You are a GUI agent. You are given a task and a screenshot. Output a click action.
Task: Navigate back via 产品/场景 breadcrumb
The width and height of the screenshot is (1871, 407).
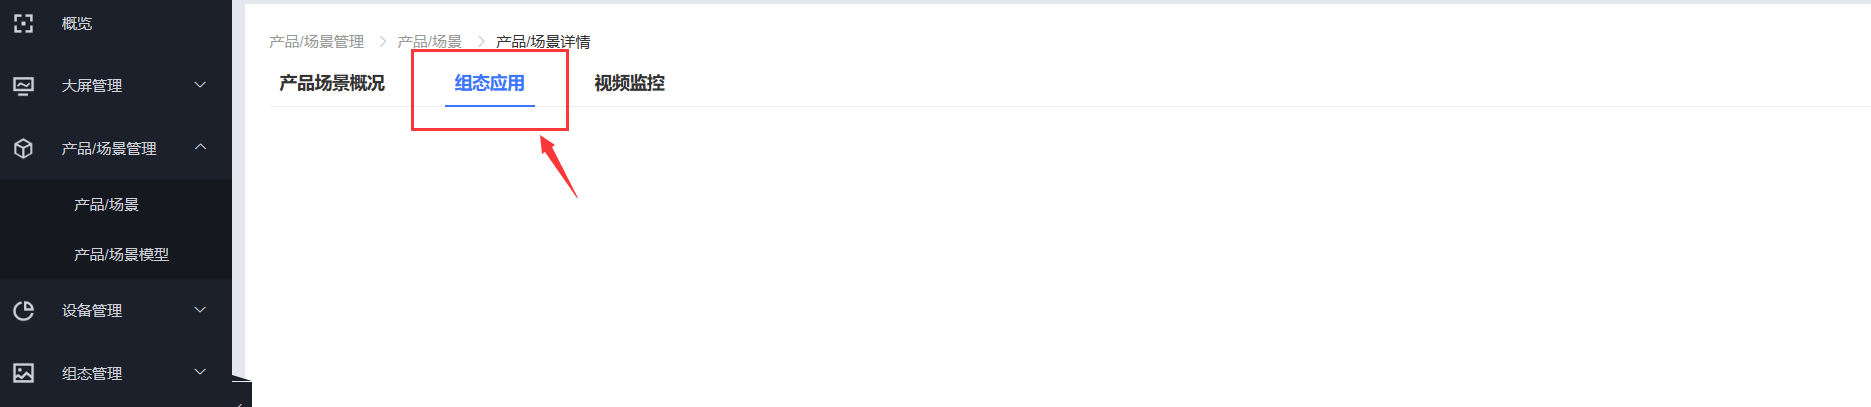click(x=430, y=42)
